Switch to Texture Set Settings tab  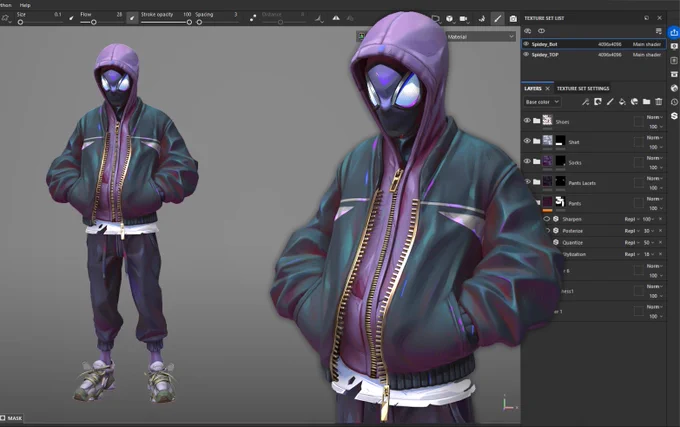pyautogui.click(x=583, y=88)
